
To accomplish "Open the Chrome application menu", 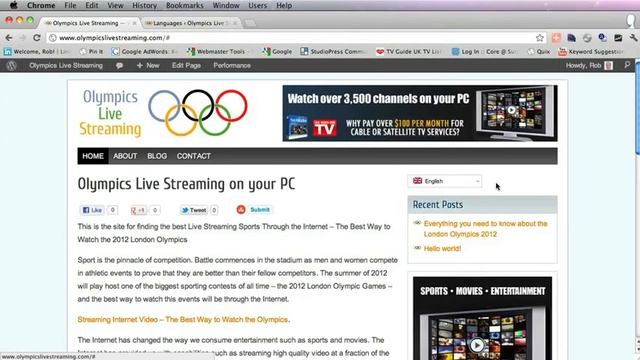I will click(x=41, y=5).
